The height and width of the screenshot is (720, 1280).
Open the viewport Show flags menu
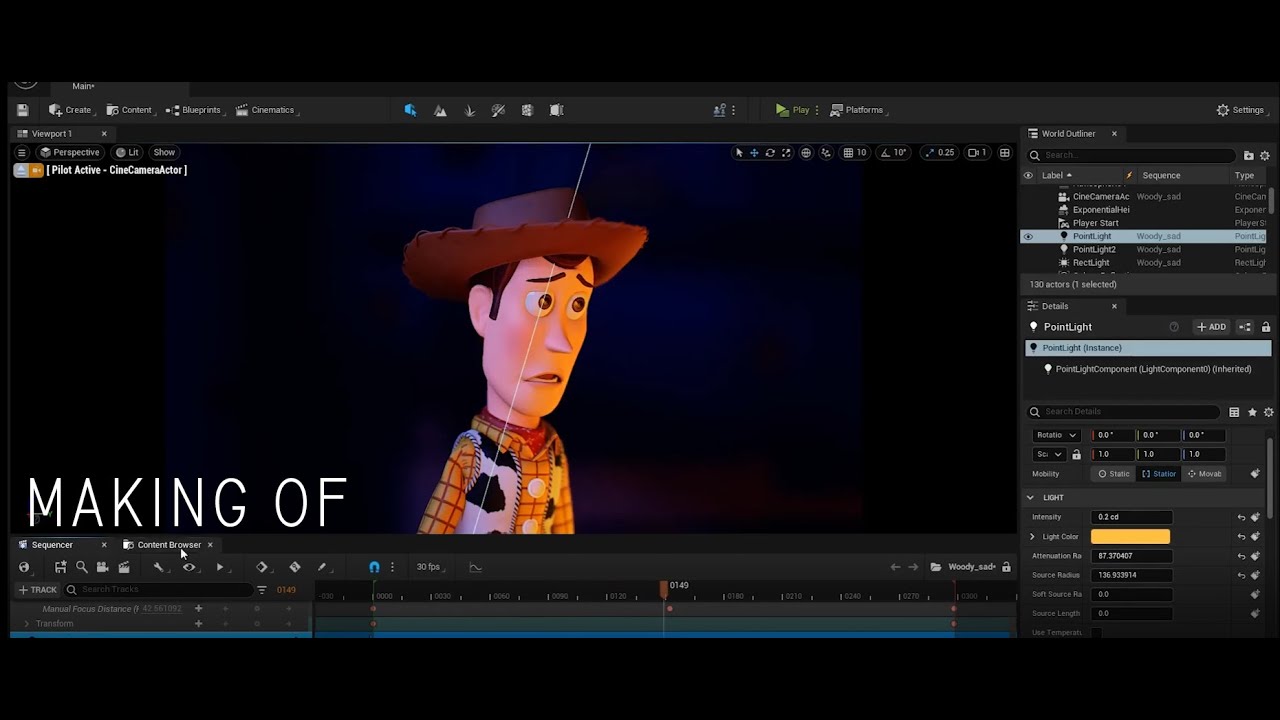pos(164,153)
